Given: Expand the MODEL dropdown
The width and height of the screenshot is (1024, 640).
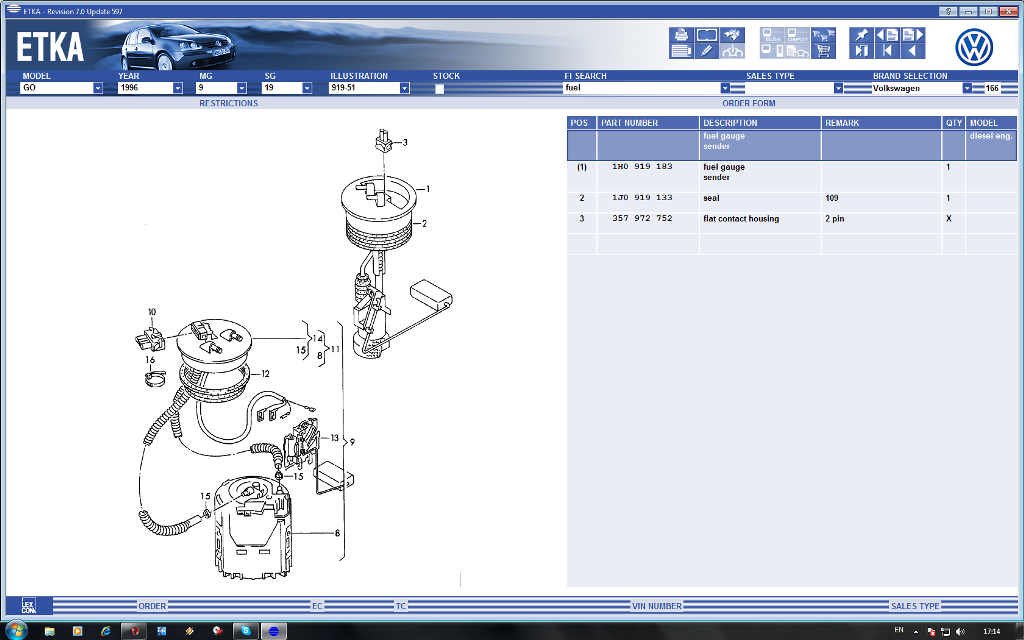Looking at the screenshot, I should [97, 88].
